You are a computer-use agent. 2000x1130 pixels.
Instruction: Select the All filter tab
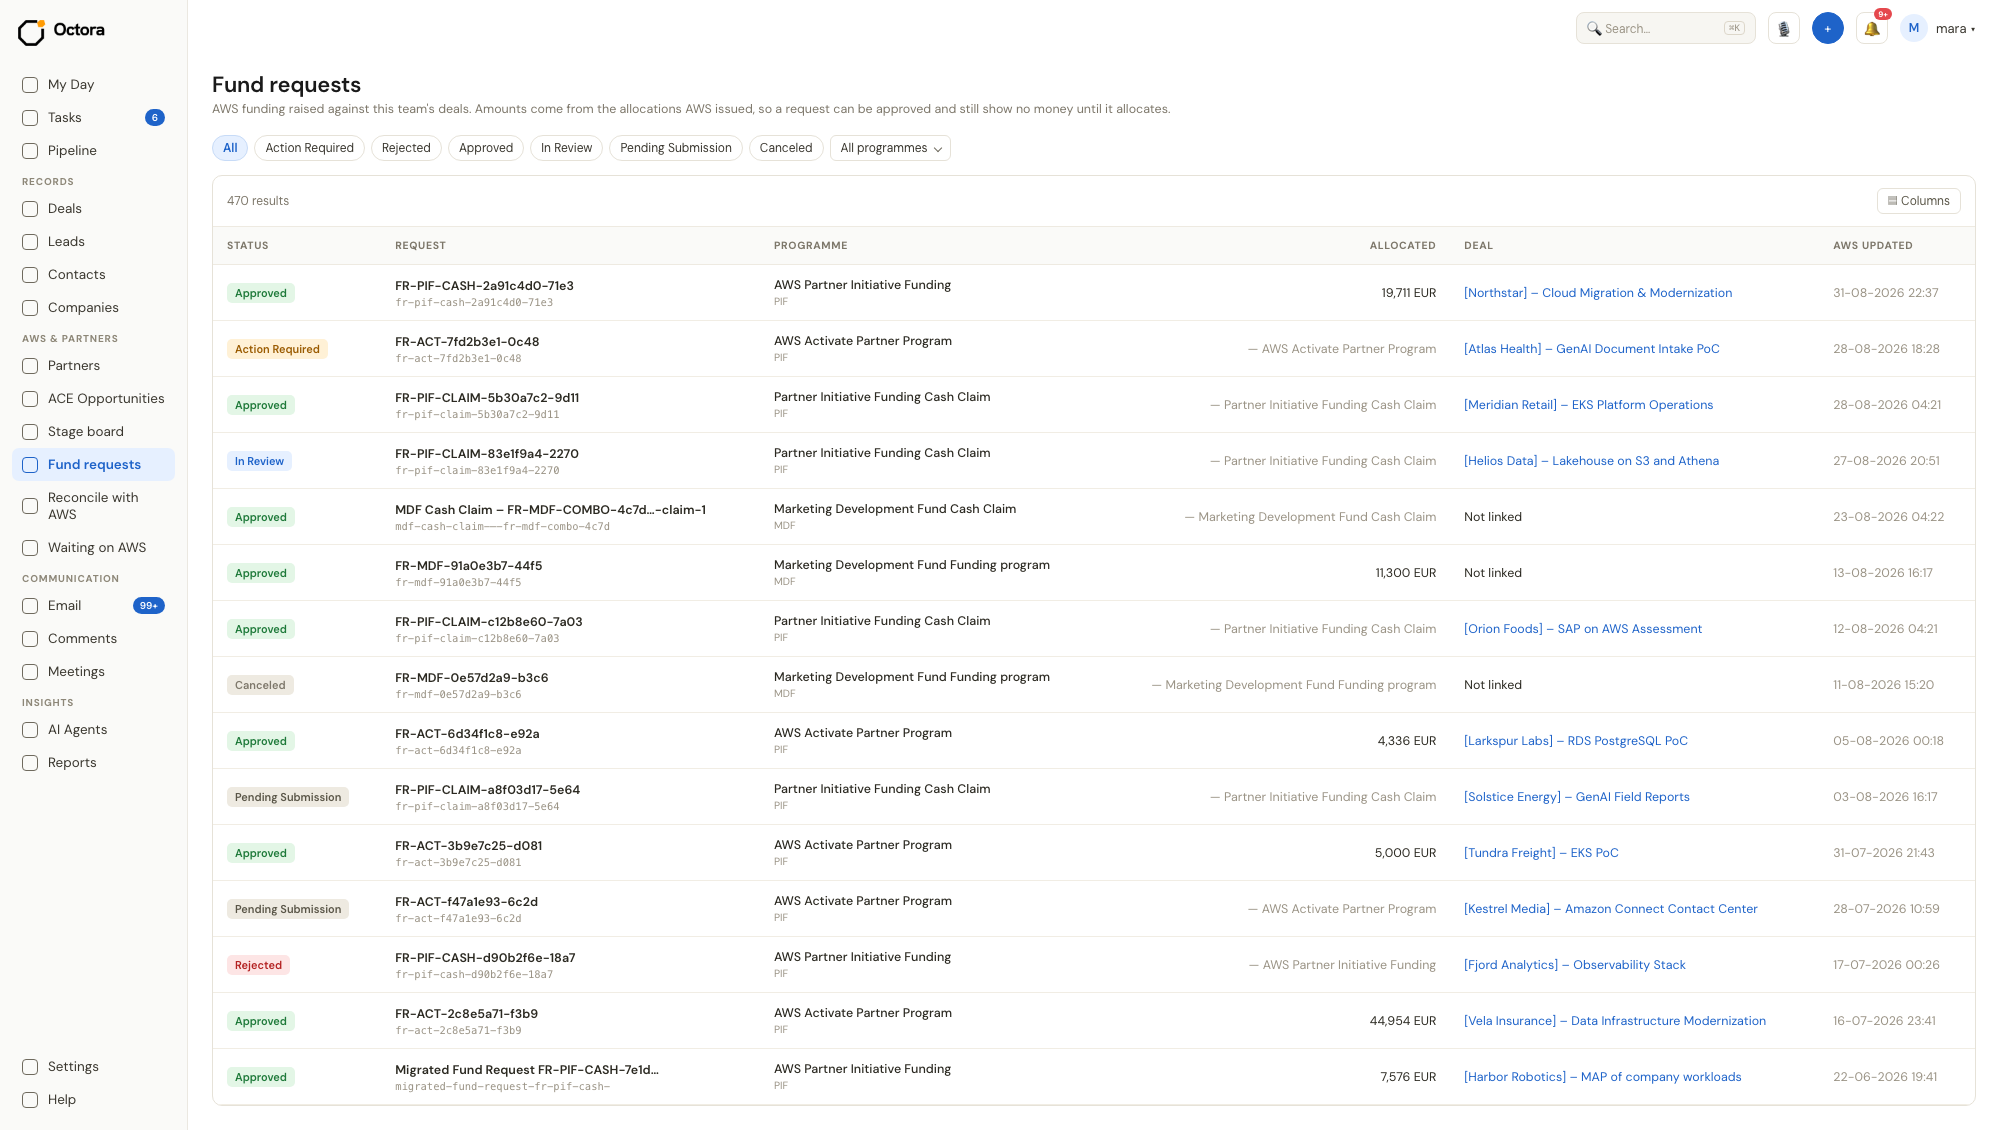[230, 148]
